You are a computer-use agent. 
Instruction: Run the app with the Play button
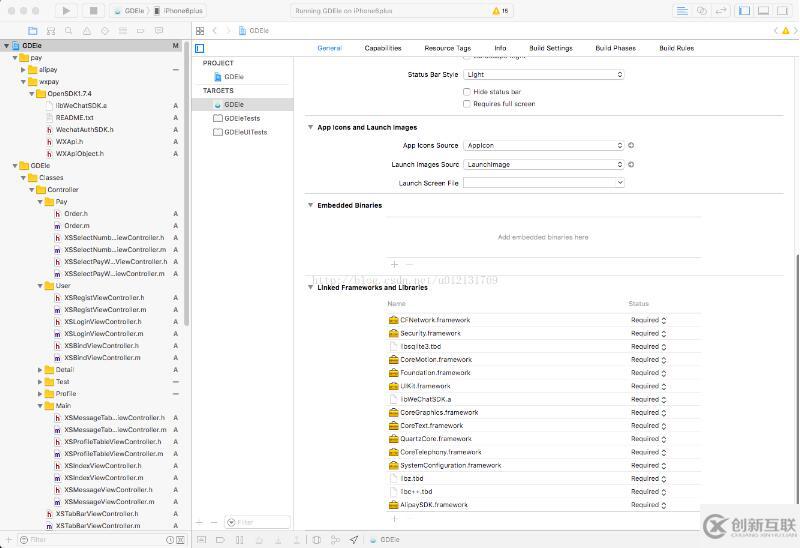tap(66, 10)
